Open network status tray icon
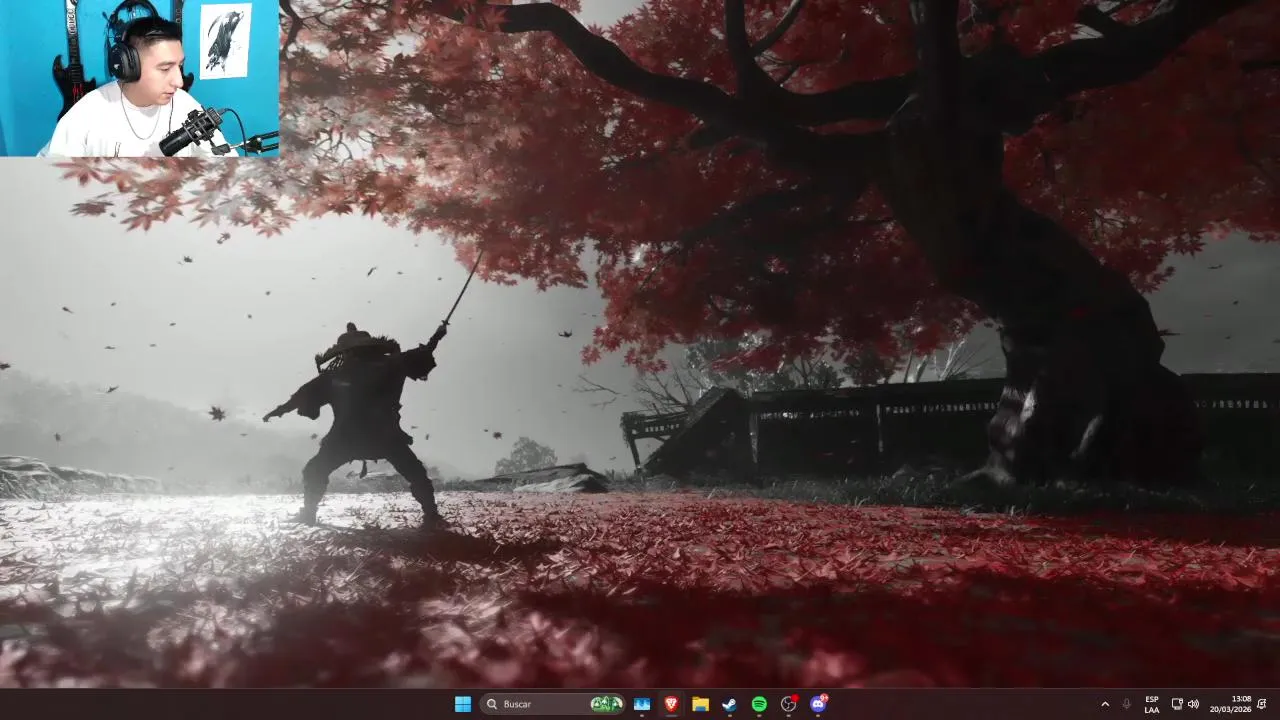The height and width of the screenshot is (720, 1280). point(1177,704)
